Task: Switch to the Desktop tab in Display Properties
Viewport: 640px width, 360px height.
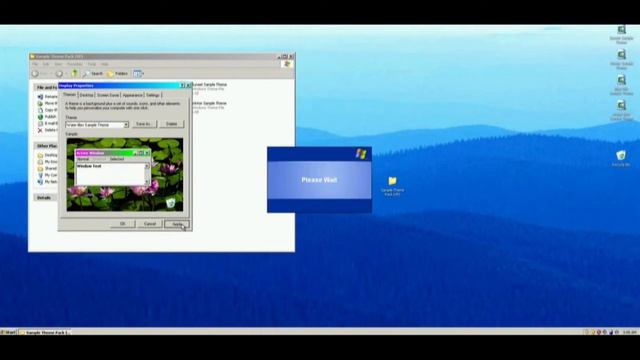Action: click(87, 95)
